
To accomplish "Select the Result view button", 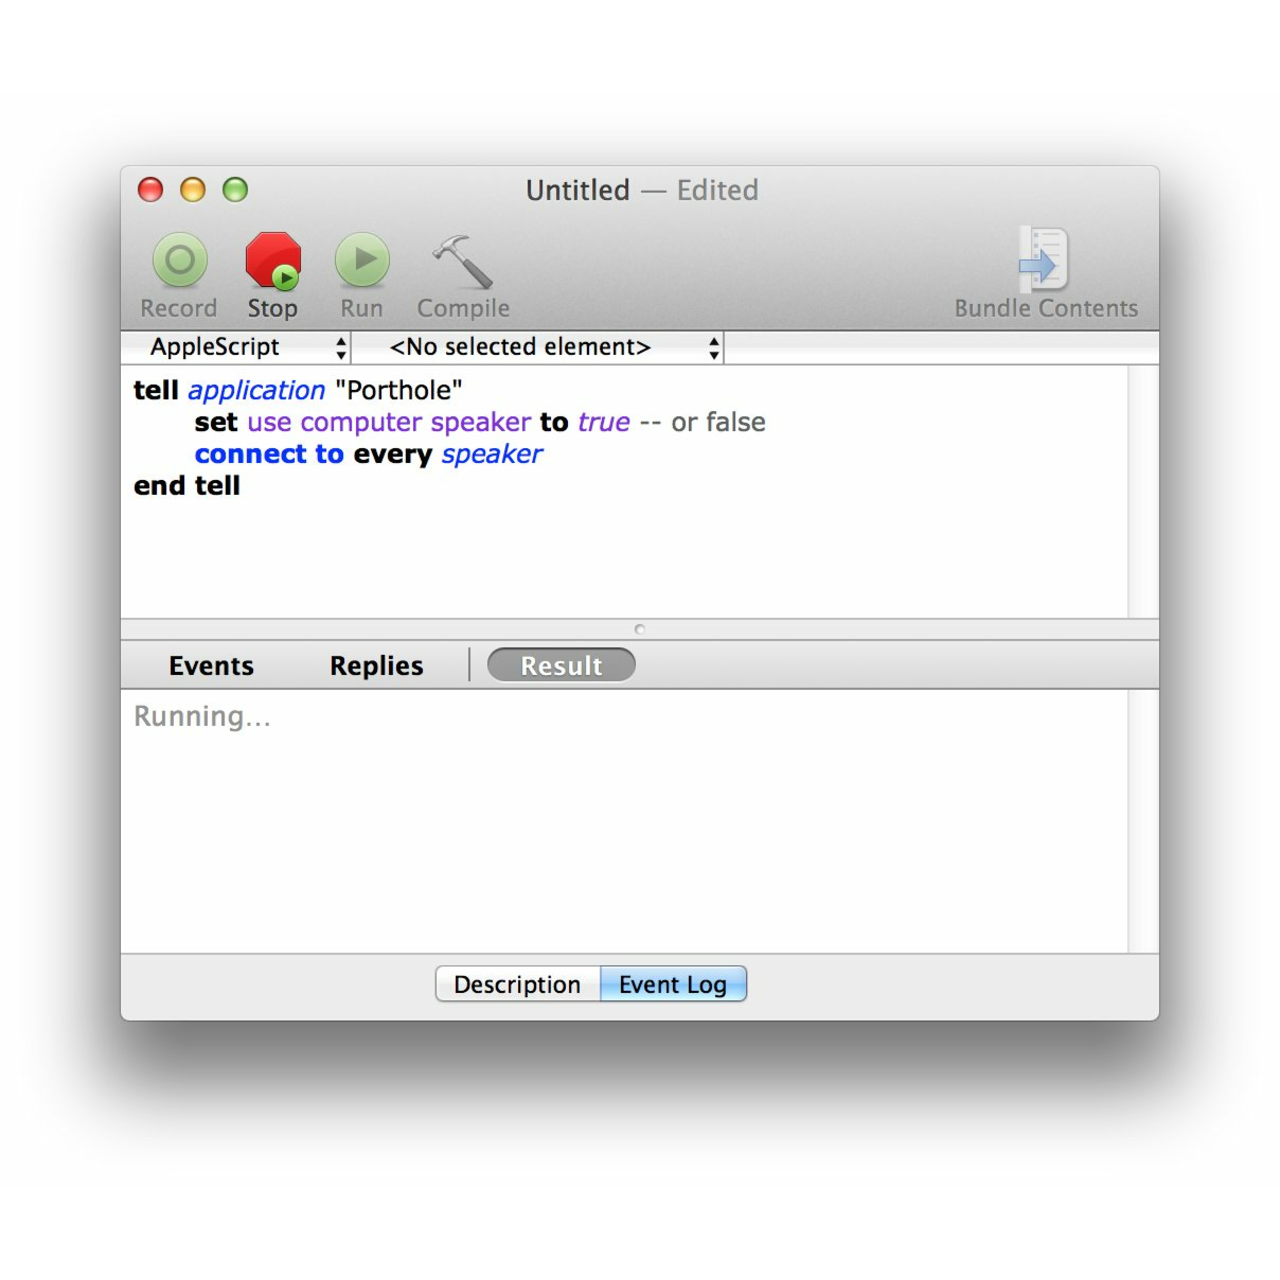I will click(x=561, y=666).
